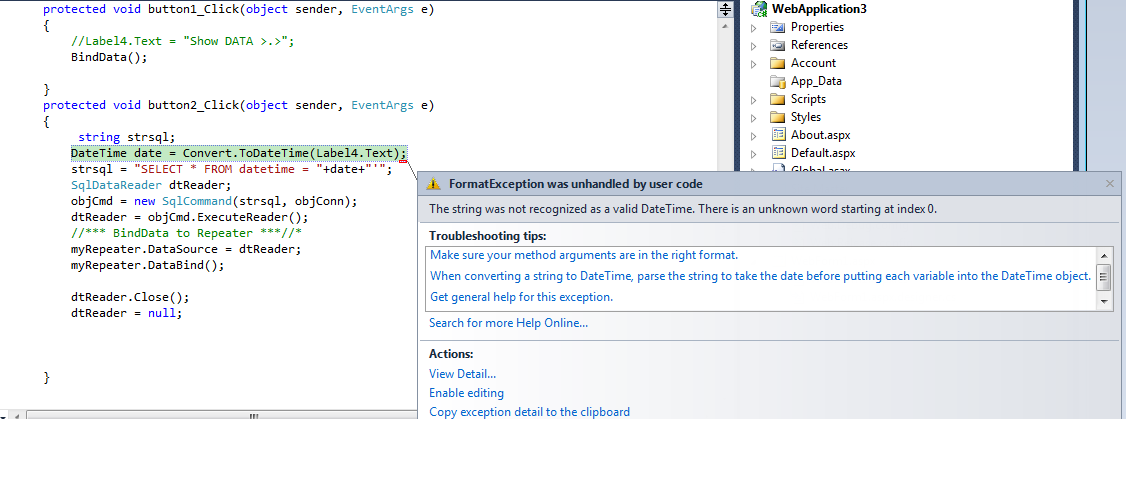Close the FormatException dialog
Image resolution: width=1126 pixels, height=480 pixels.
1109,184
